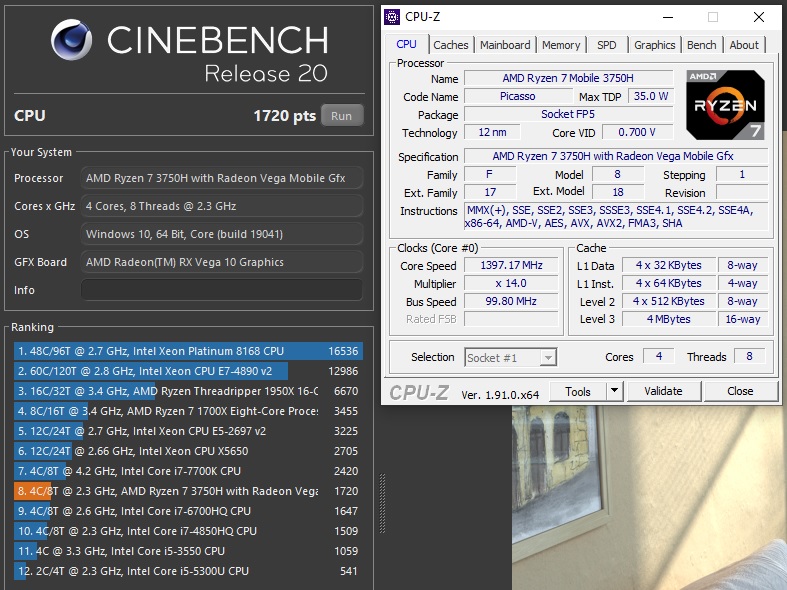Image resolution: width=787 pixels, height=590 pixels.
Task: Click the Tools button in CPU-Z
Action: pyautogui.click(x=578, y=391)
